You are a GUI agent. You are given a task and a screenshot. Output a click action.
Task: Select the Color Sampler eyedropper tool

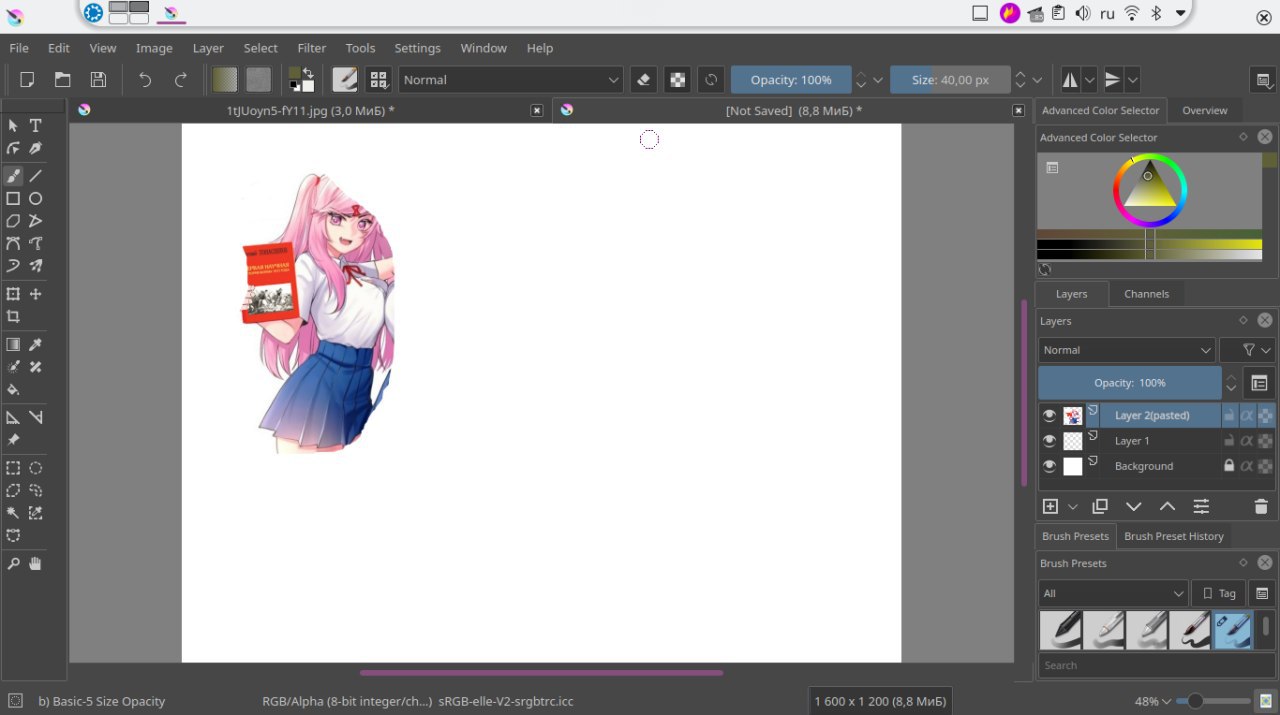(x=35, y=345)
